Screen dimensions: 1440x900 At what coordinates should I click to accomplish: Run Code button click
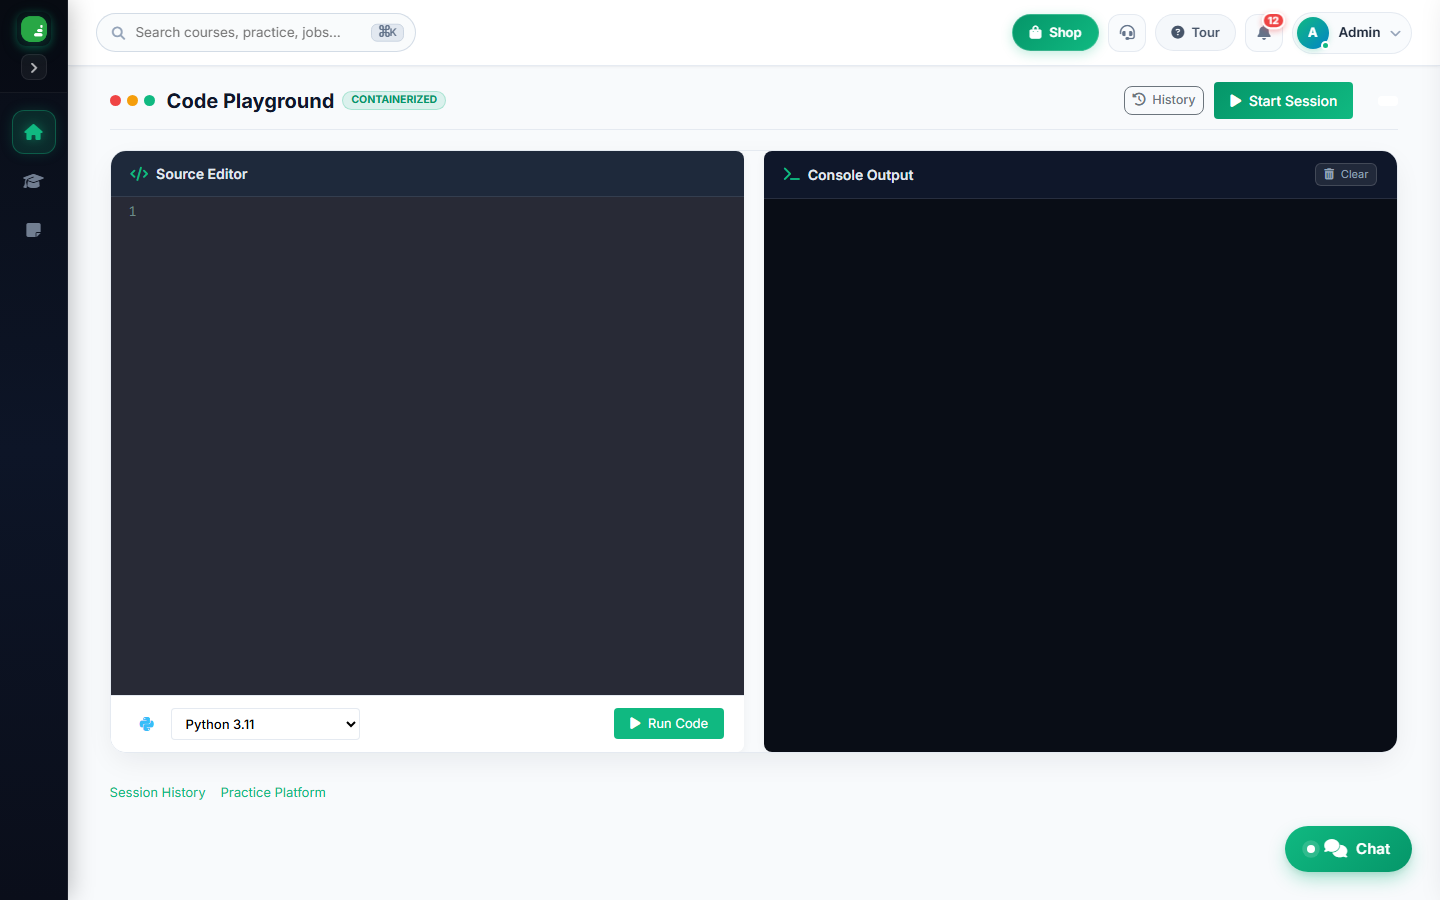pos(669,723)
